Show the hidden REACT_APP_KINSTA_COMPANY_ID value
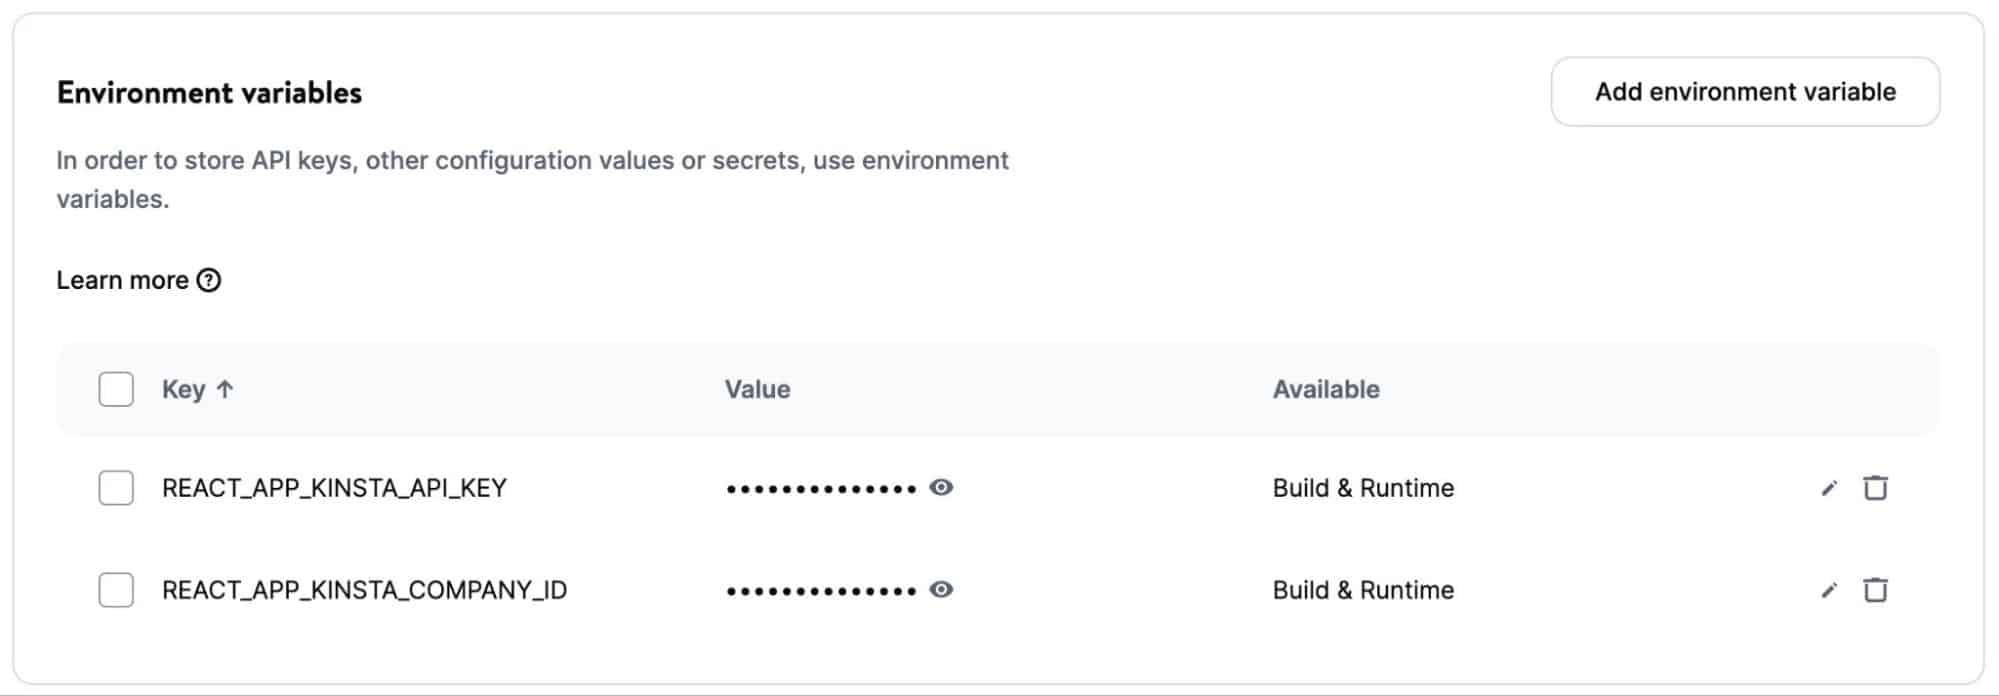Viewport: 1999px width, 696px height. click(x=941, y=590)
